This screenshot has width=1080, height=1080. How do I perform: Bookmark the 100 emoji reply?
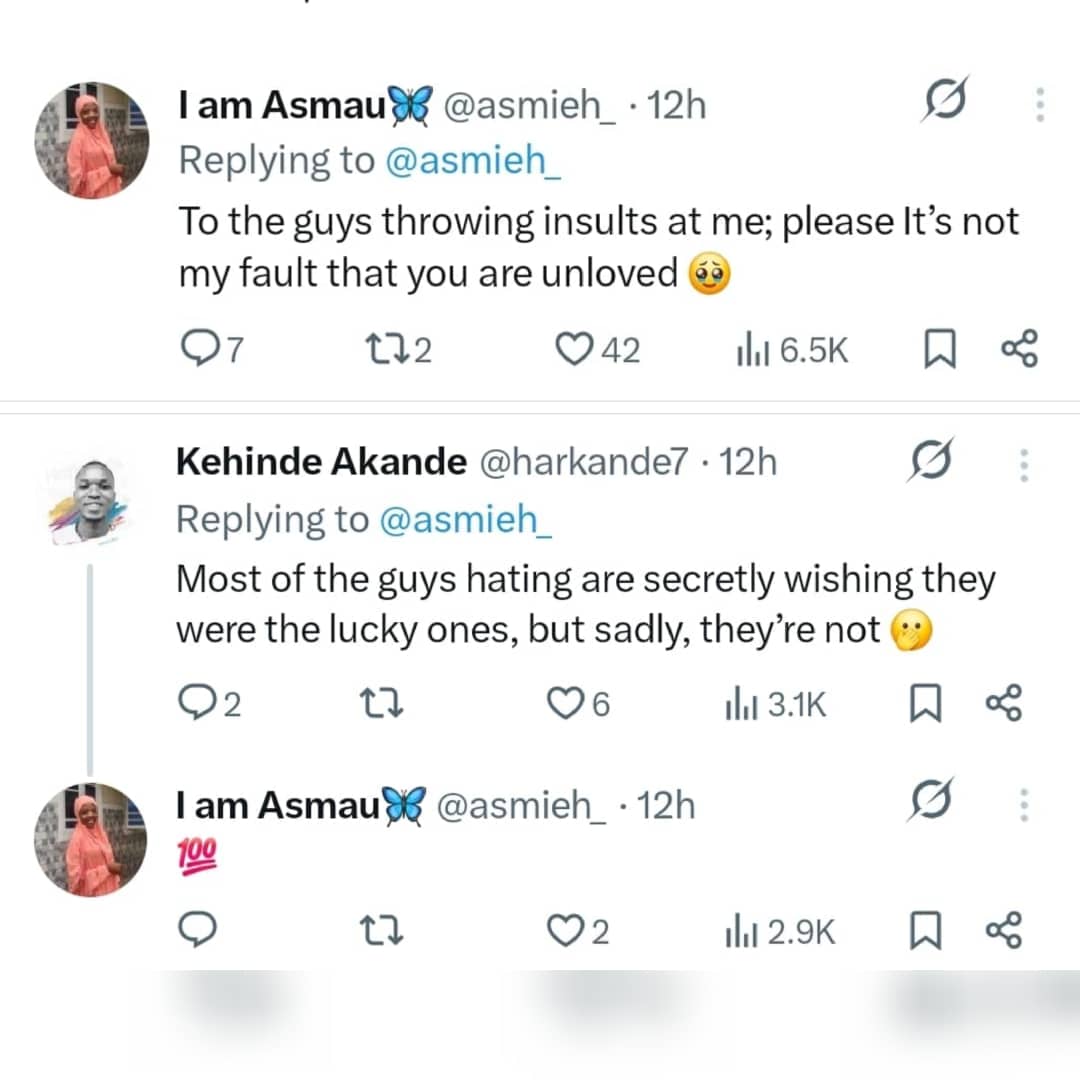point(925,930)
